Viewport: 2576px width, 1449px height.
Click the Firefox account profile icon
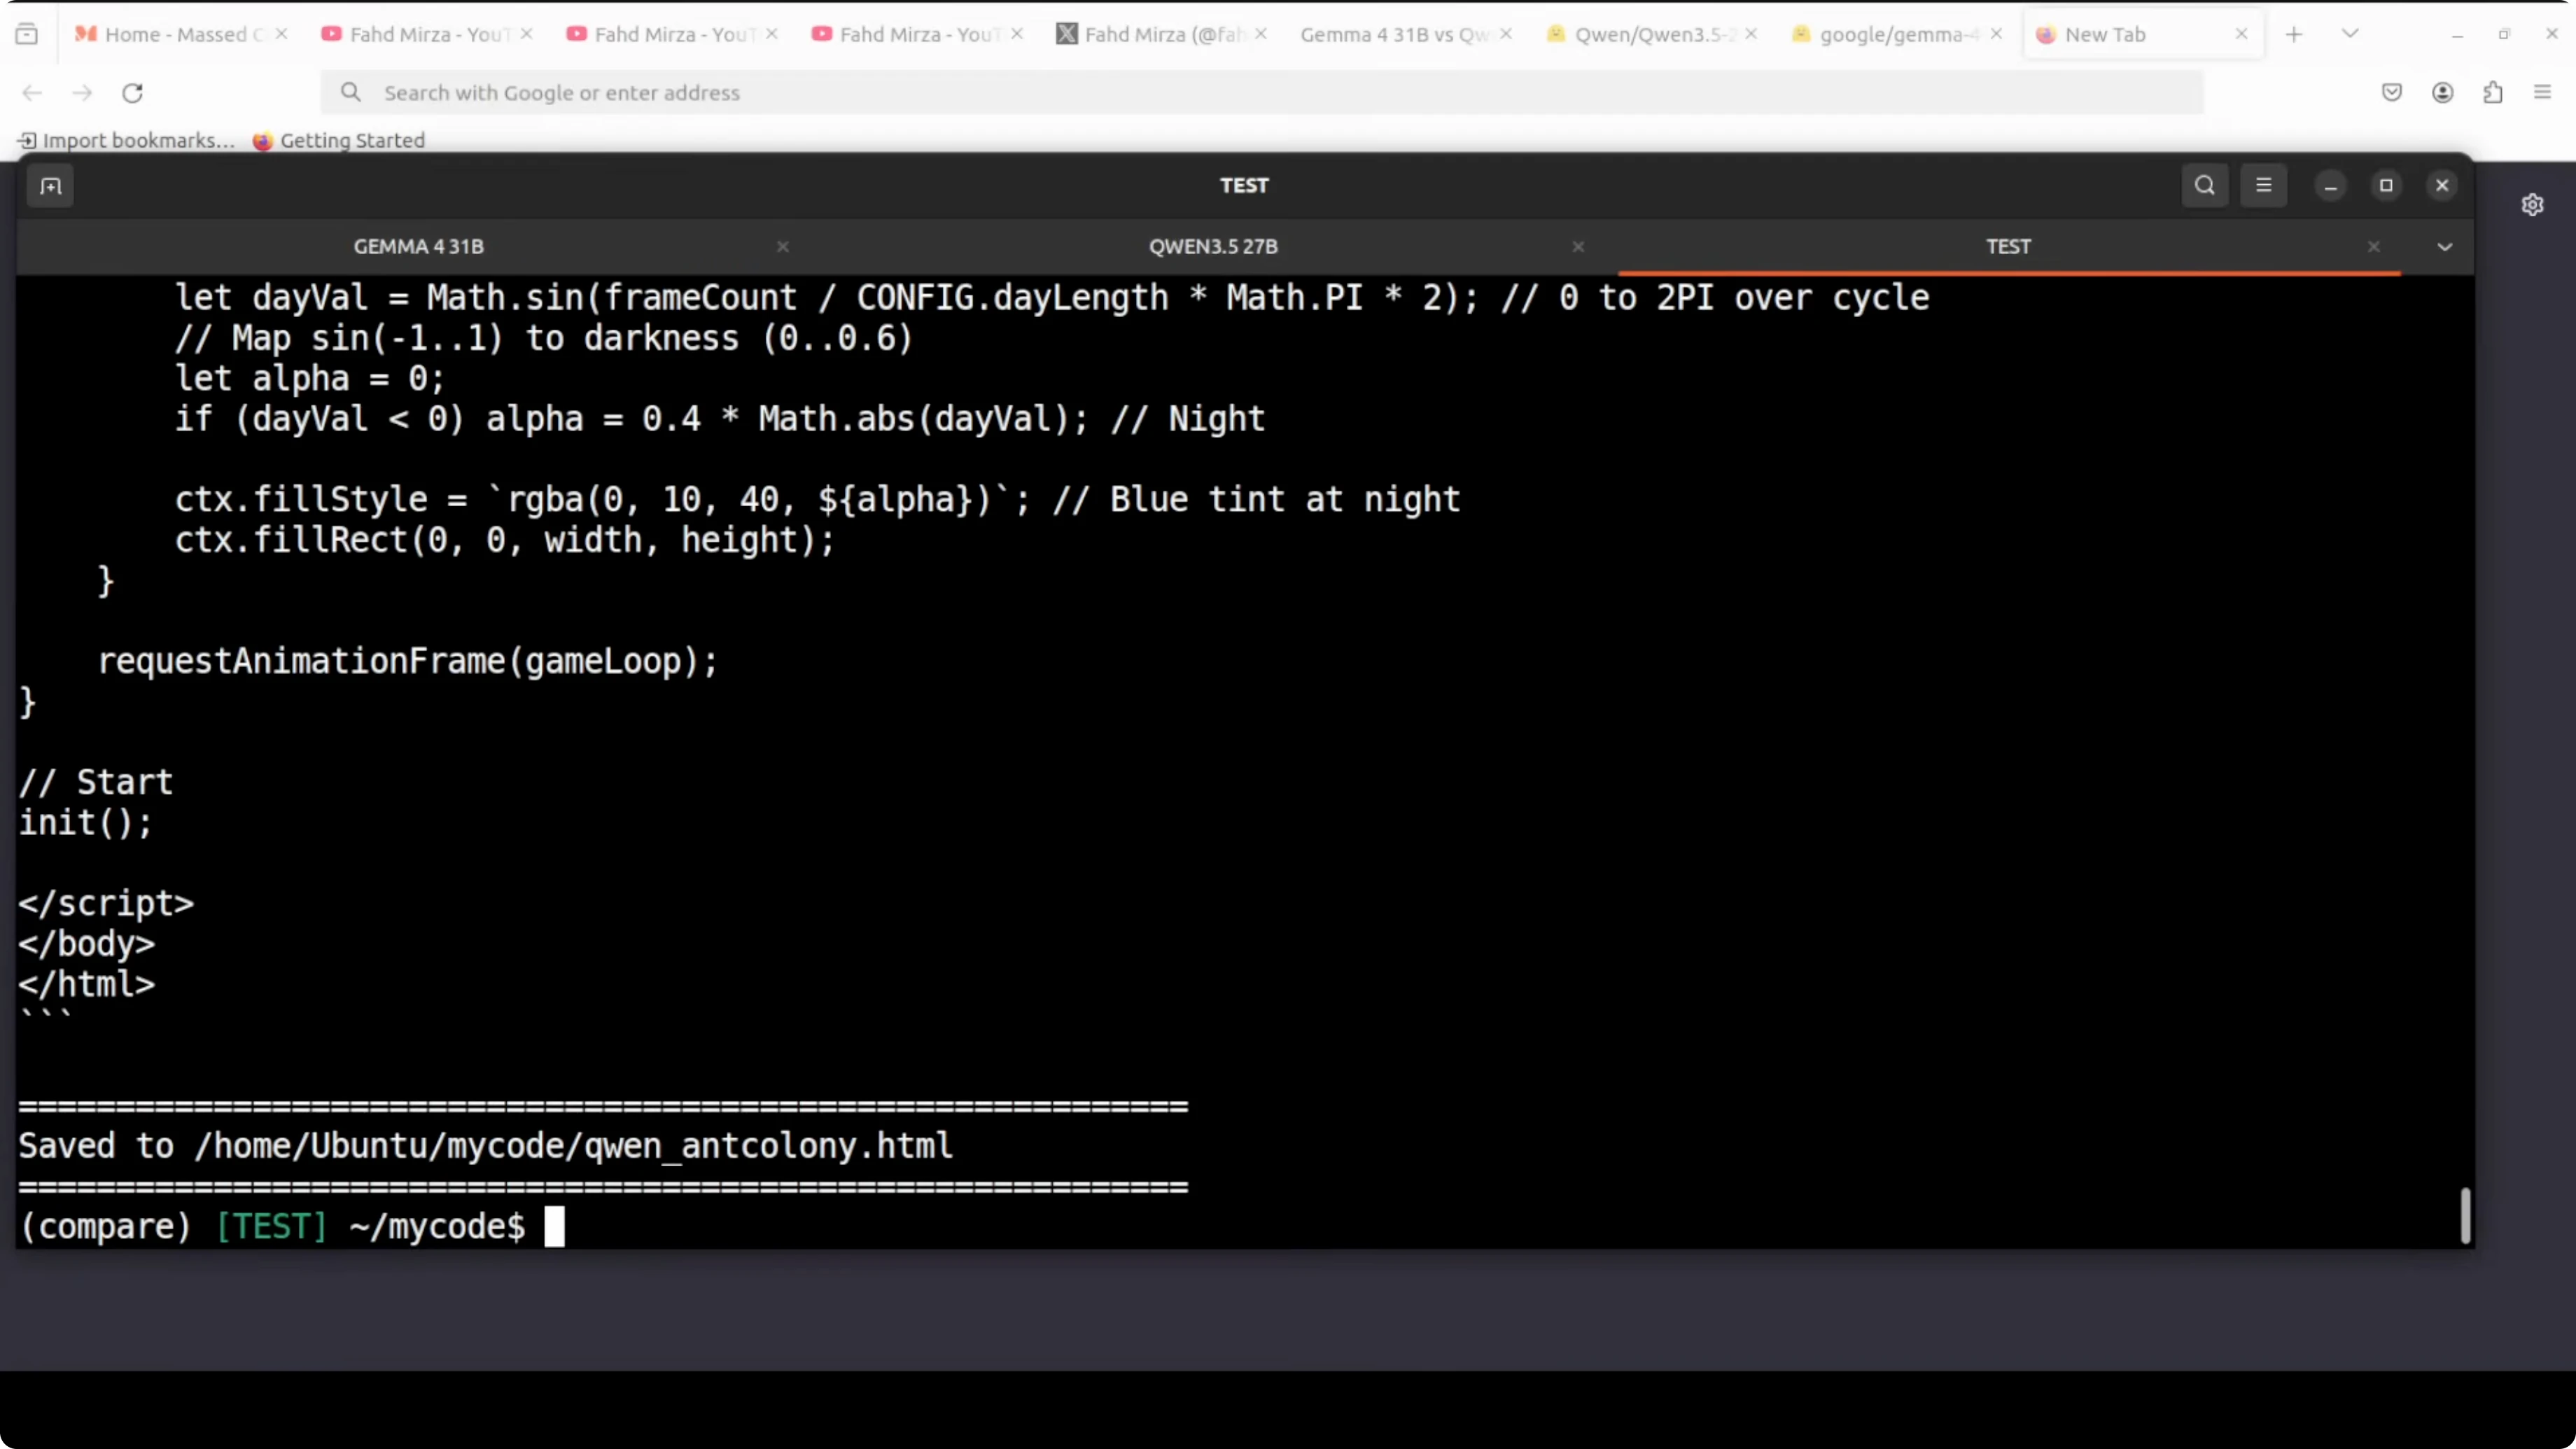click(2442, 93)
